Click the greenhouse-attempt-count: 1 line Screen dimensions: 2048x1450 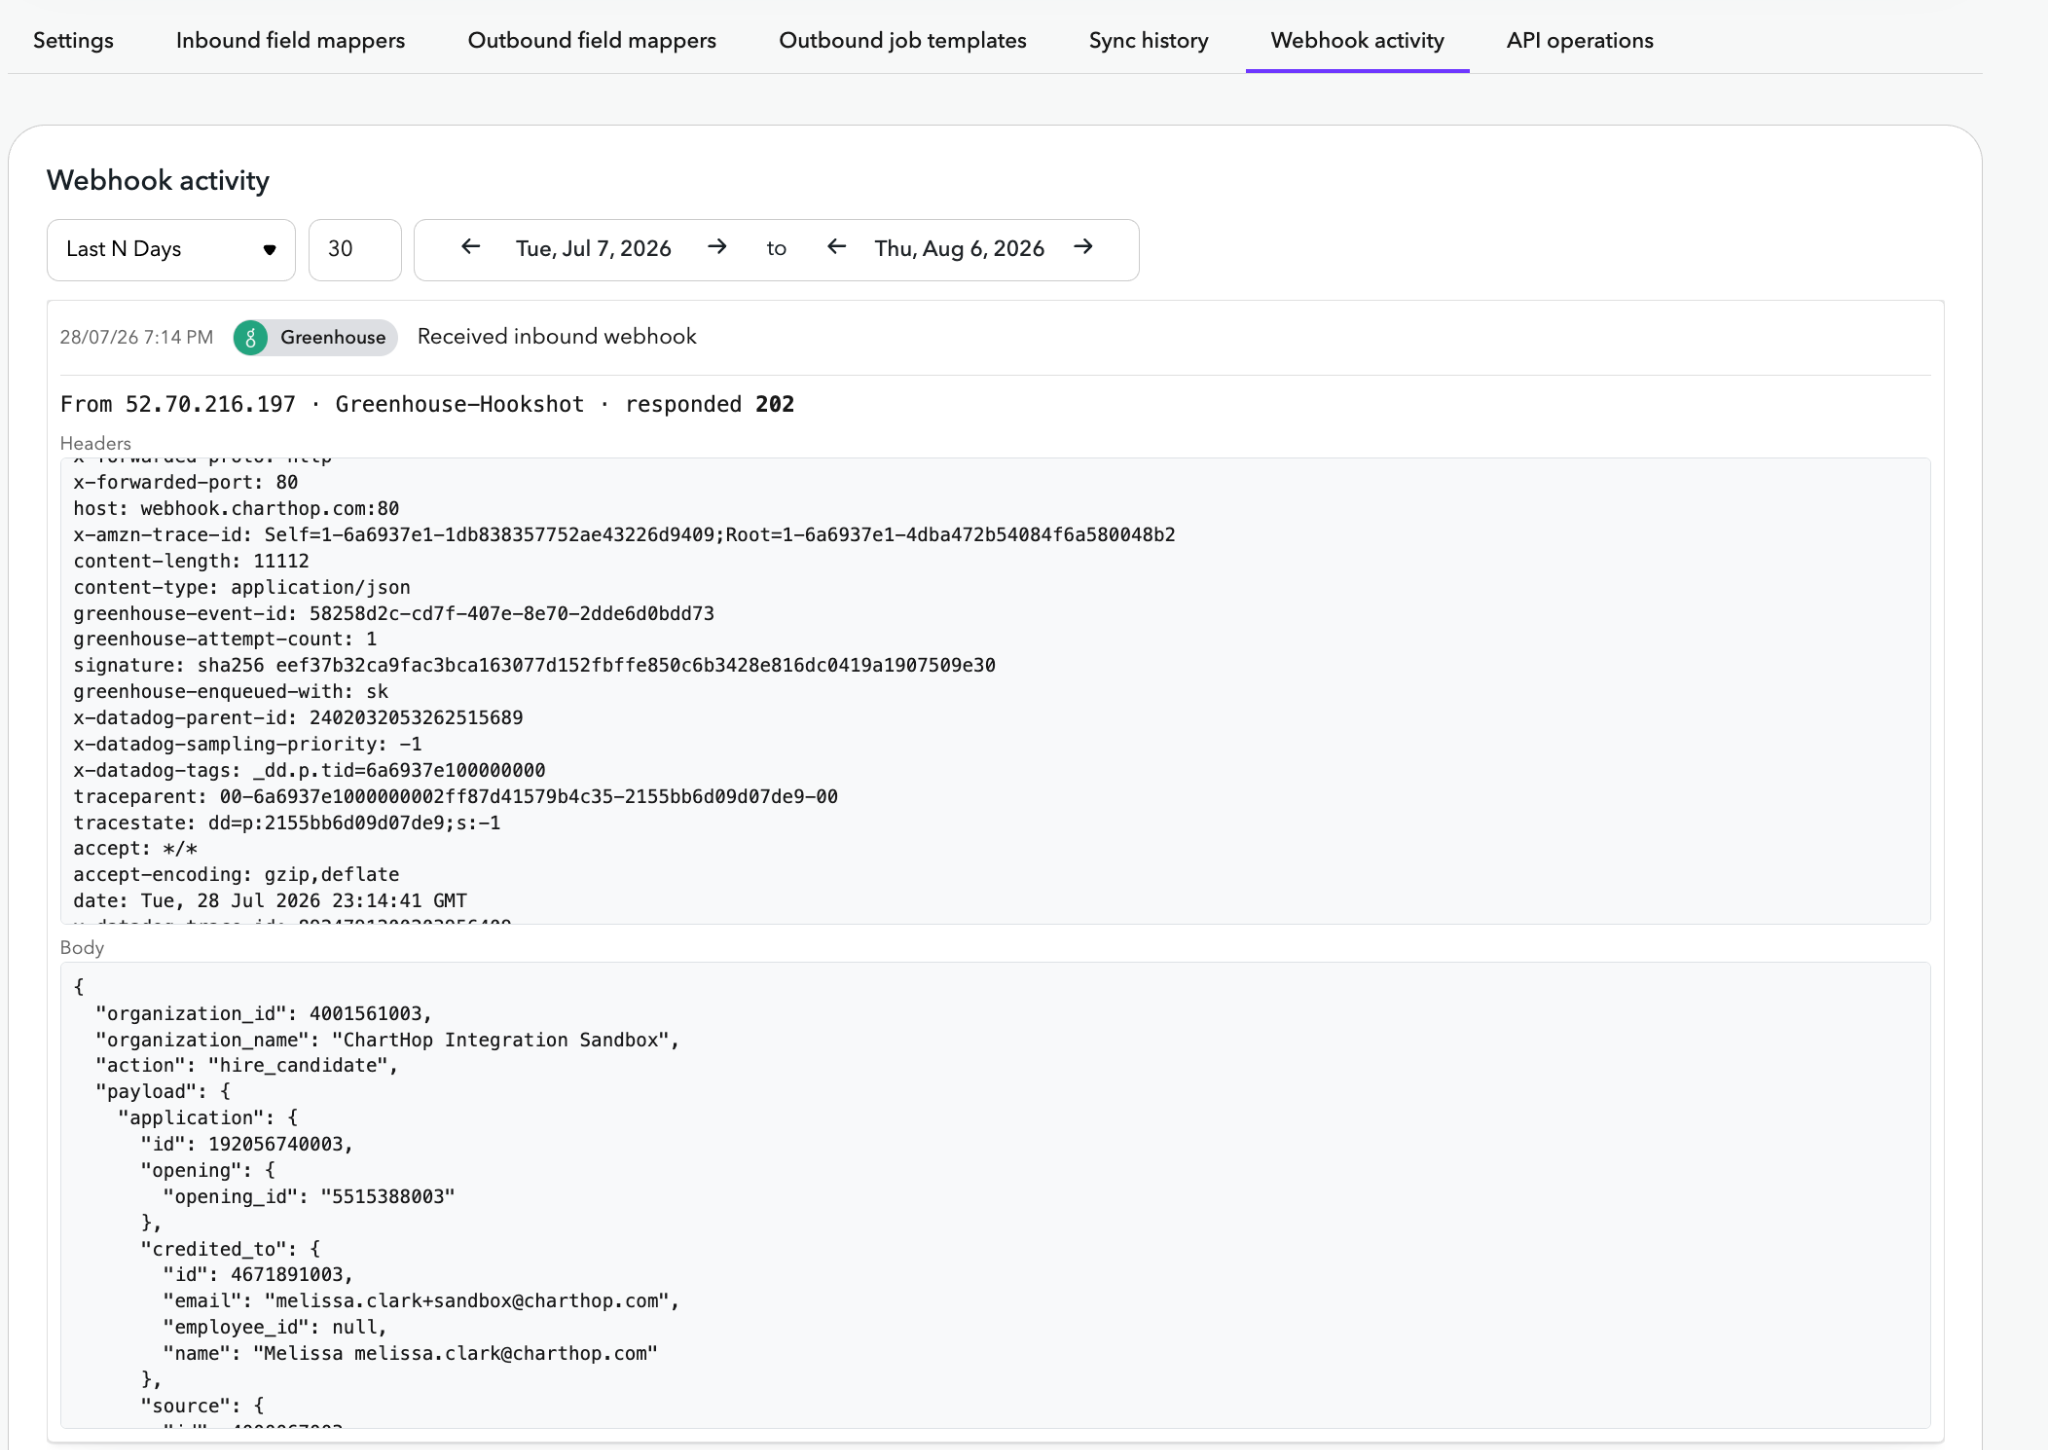225,639
